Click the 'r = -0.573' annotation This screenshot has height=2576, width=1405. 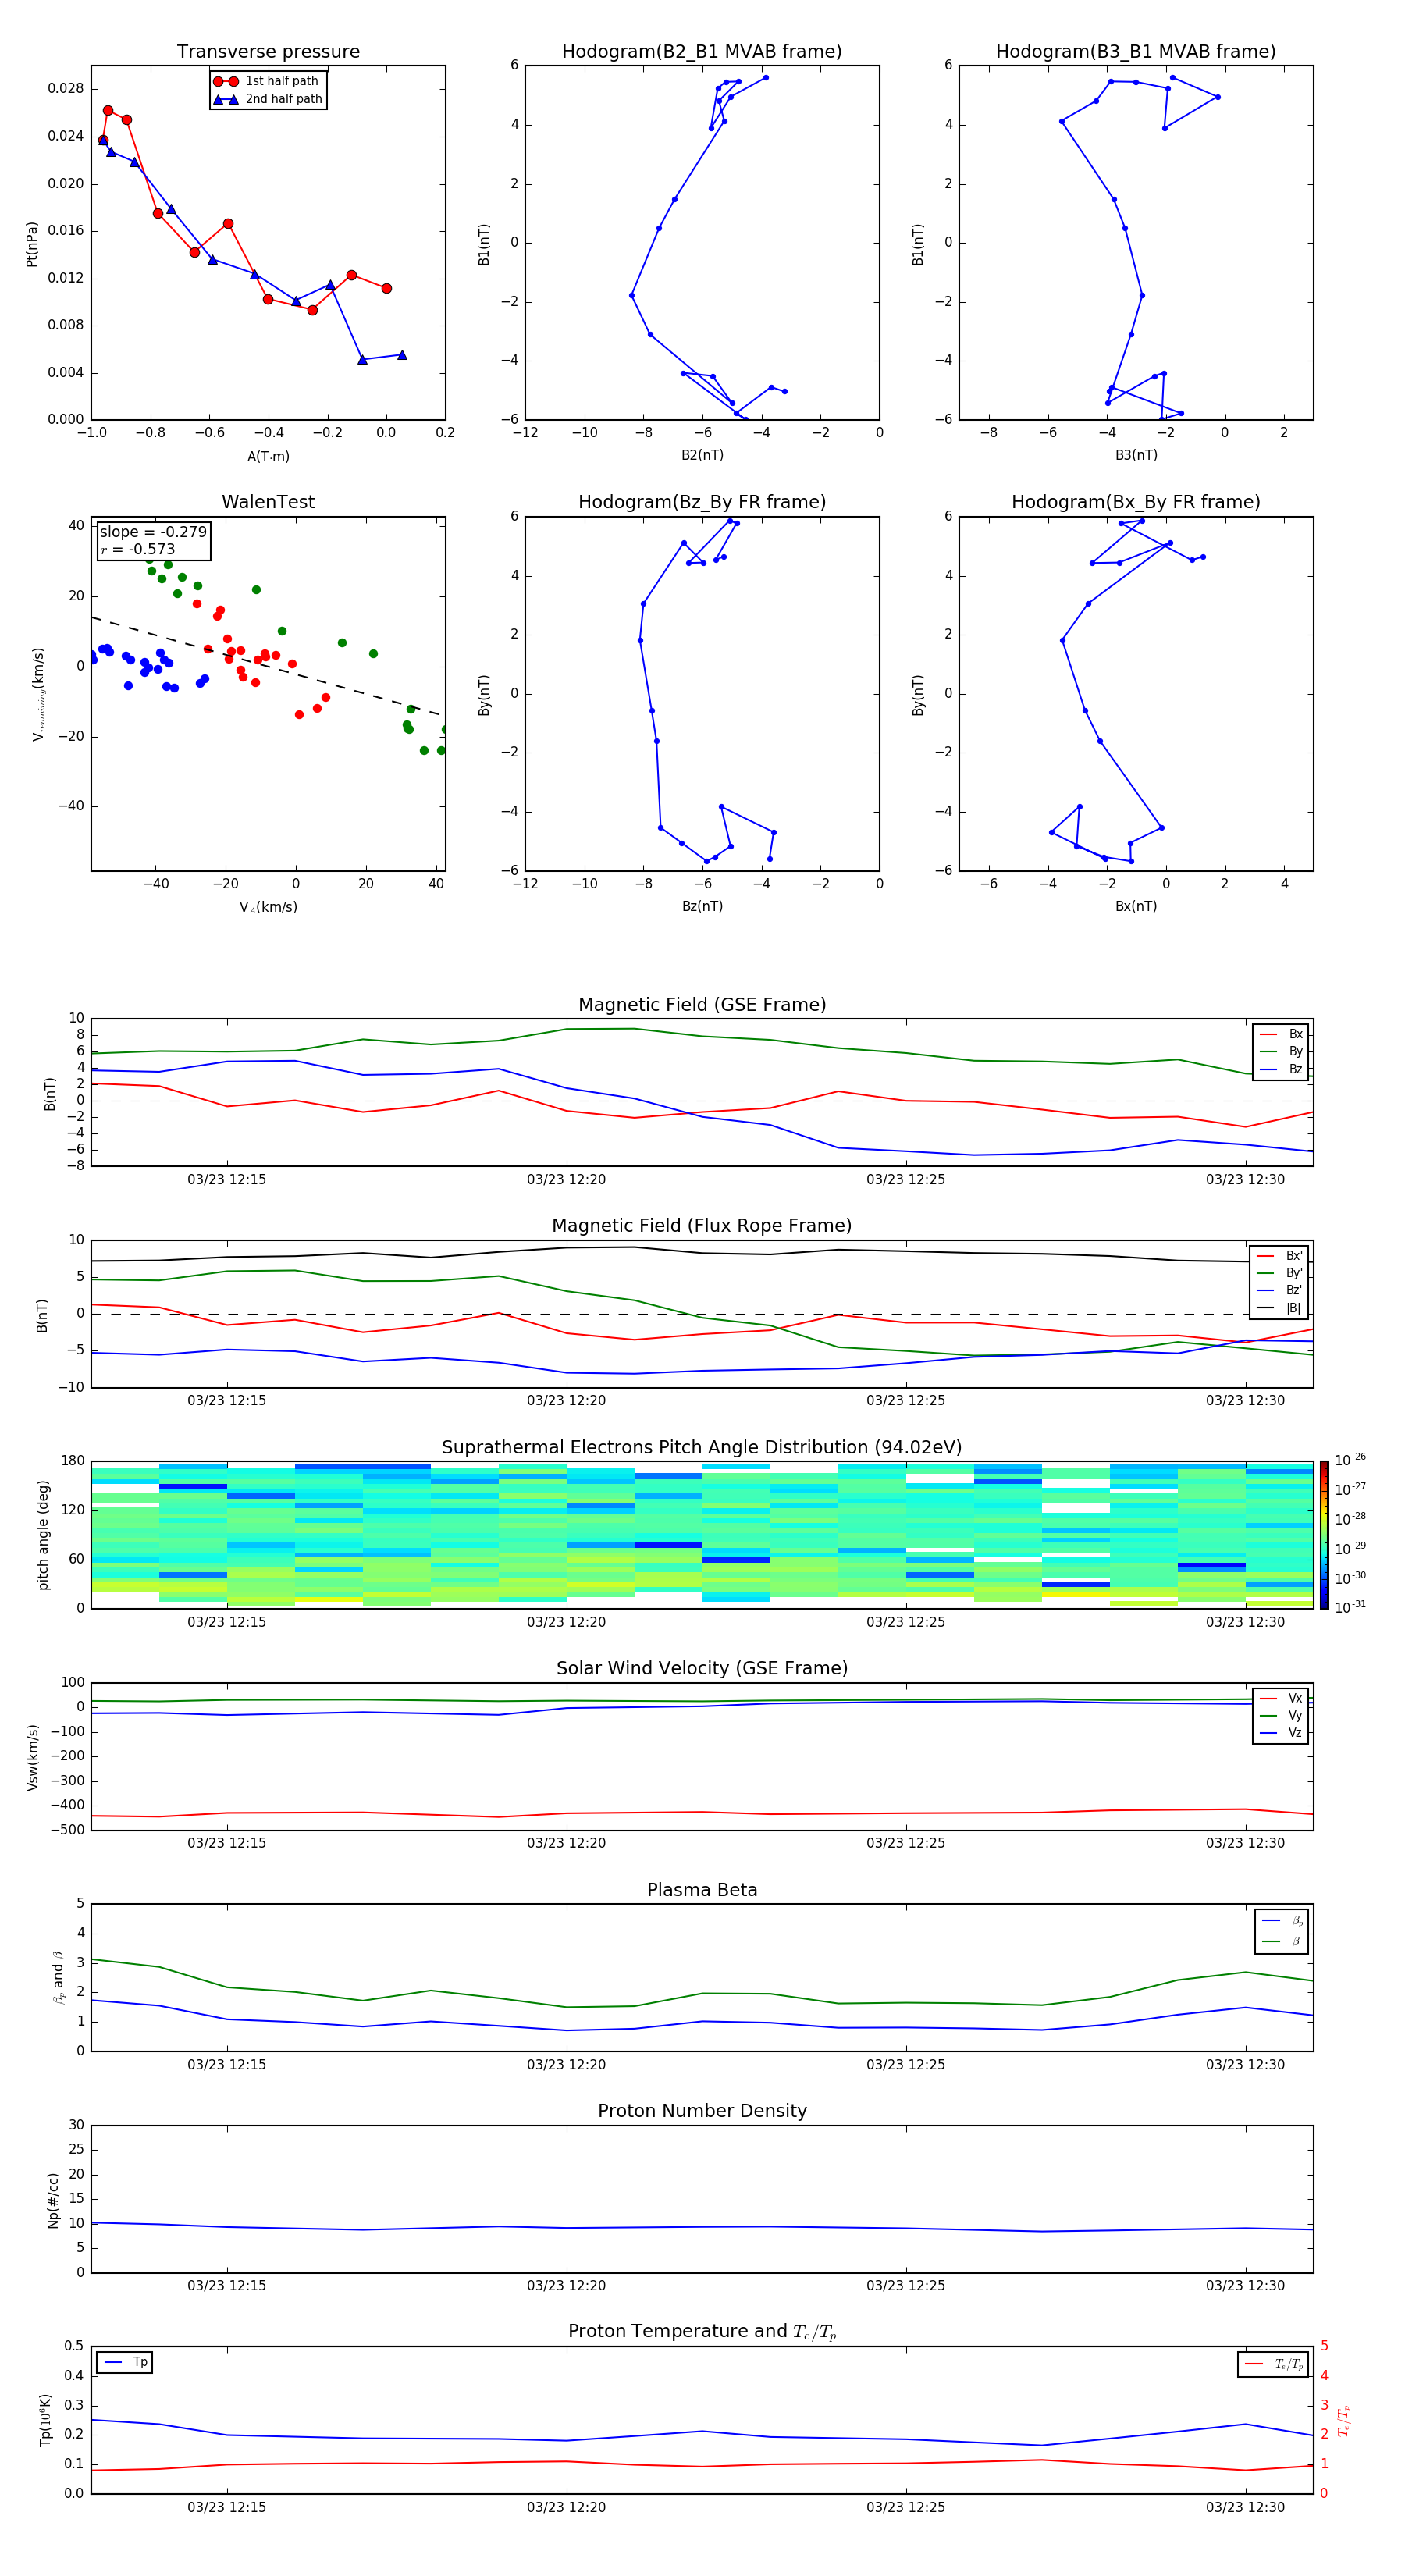138,549
